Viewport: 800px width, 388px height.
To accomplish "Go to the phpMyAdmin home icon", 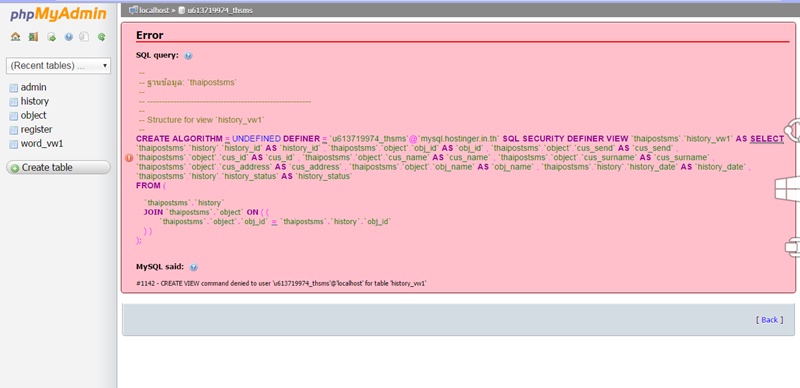I will pos(15,37).
